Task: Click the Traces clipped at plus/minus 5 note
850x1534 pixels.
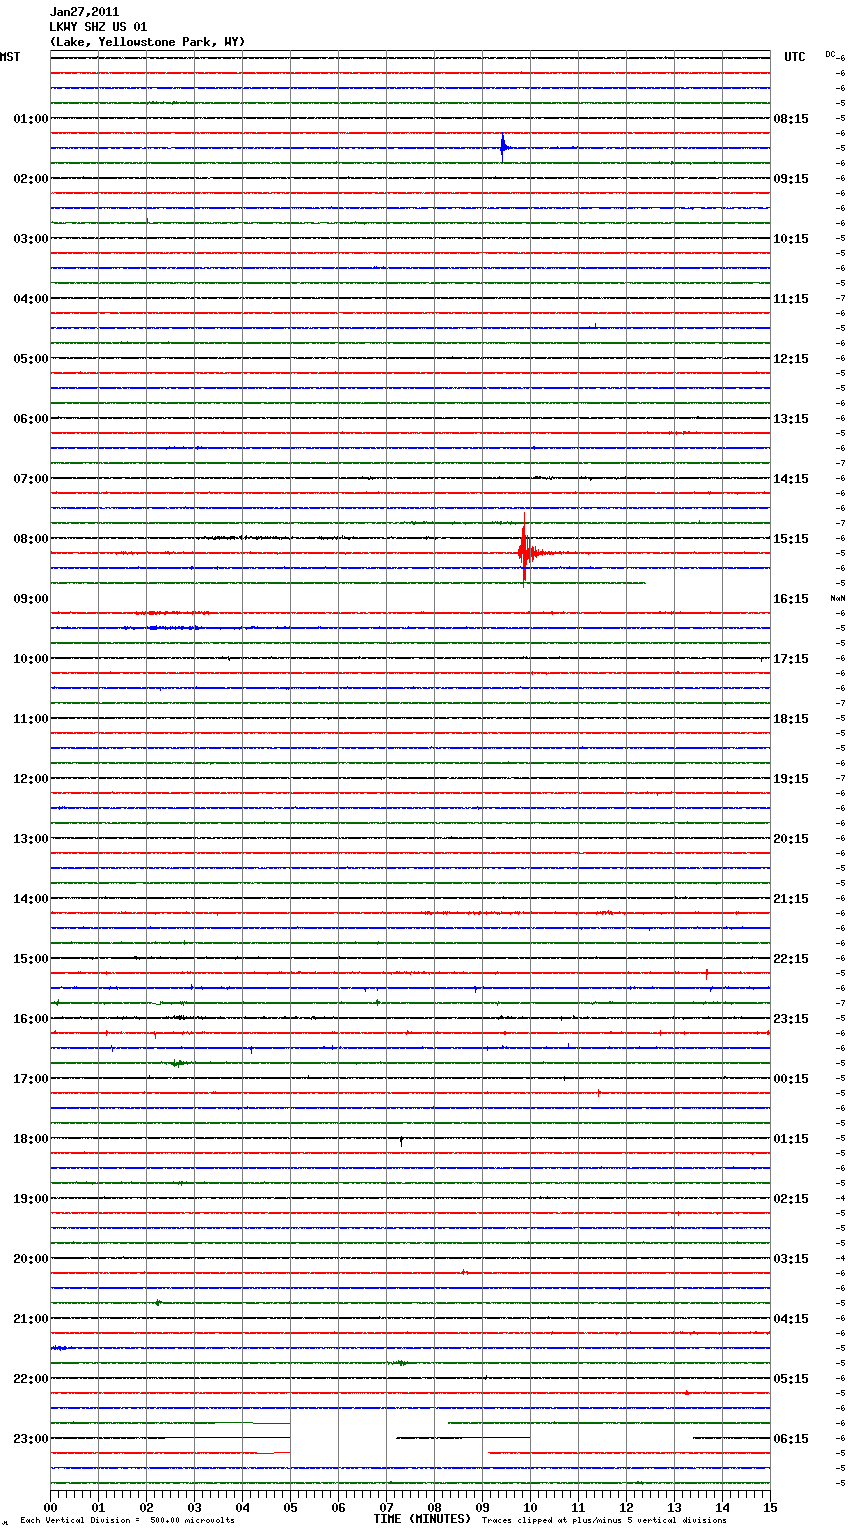Action: (604, 1521)
